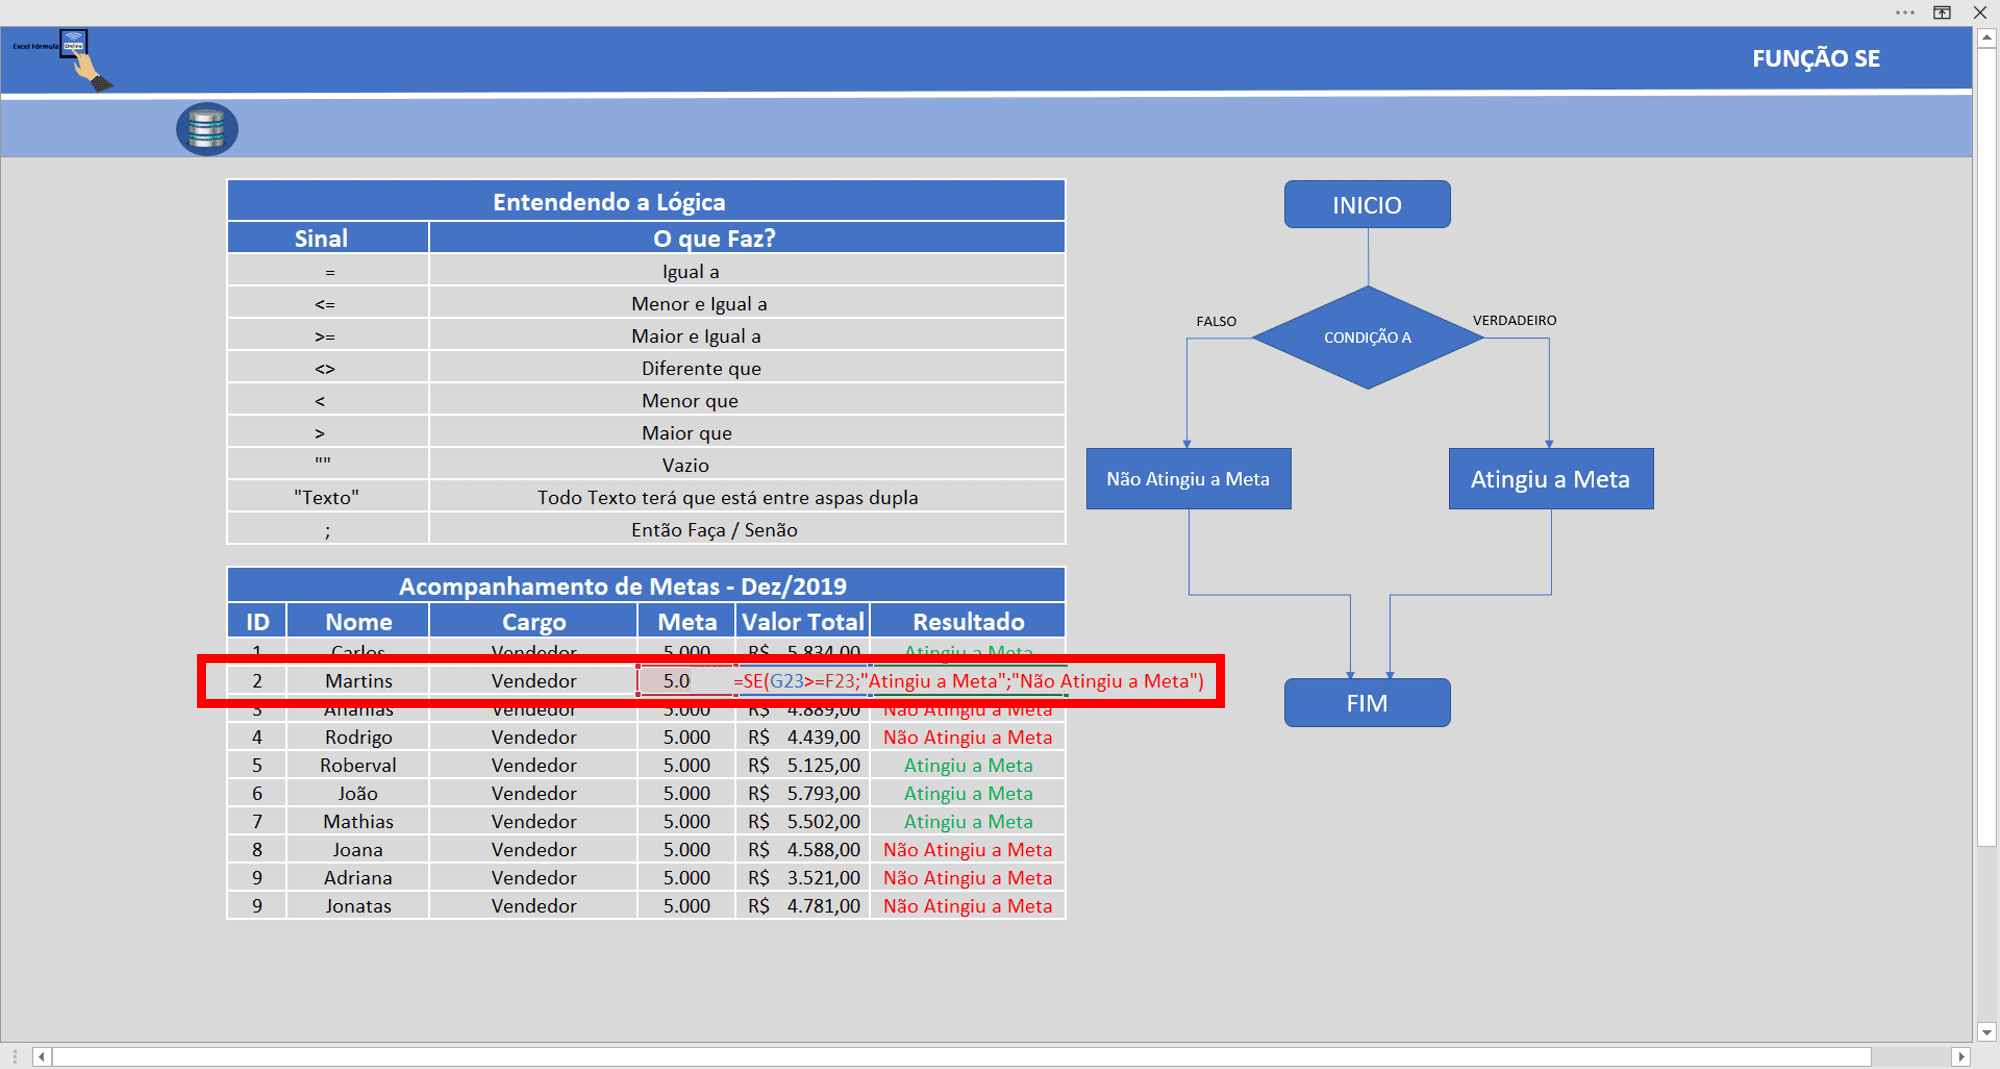
Task: Select the cell Menor e Igual a
Action: [x=747, y=303]
